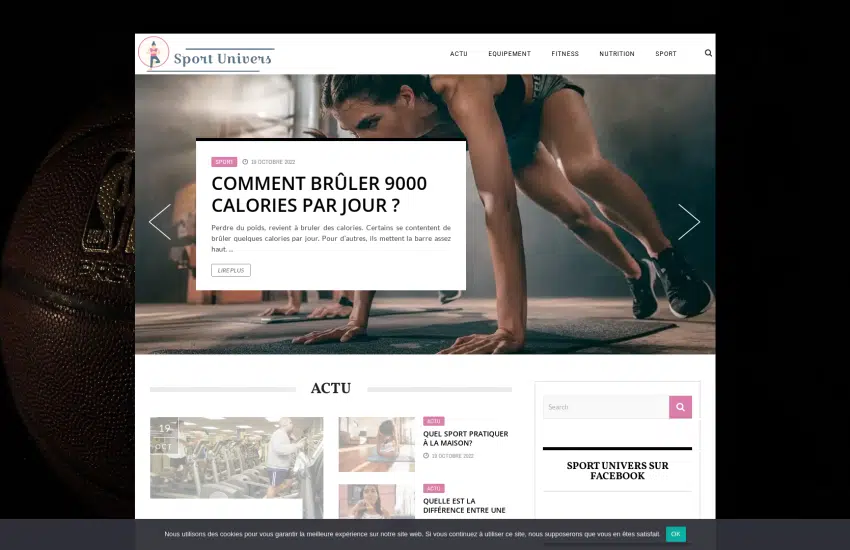Open 'Quel sport pratiquer à la maison?' article
The width and height of the screenshot is (850, 550).
[465, 438]
